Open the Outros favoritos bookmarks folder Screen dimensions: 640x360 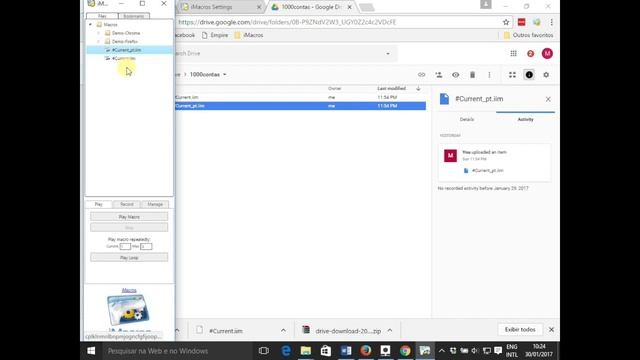528,35
